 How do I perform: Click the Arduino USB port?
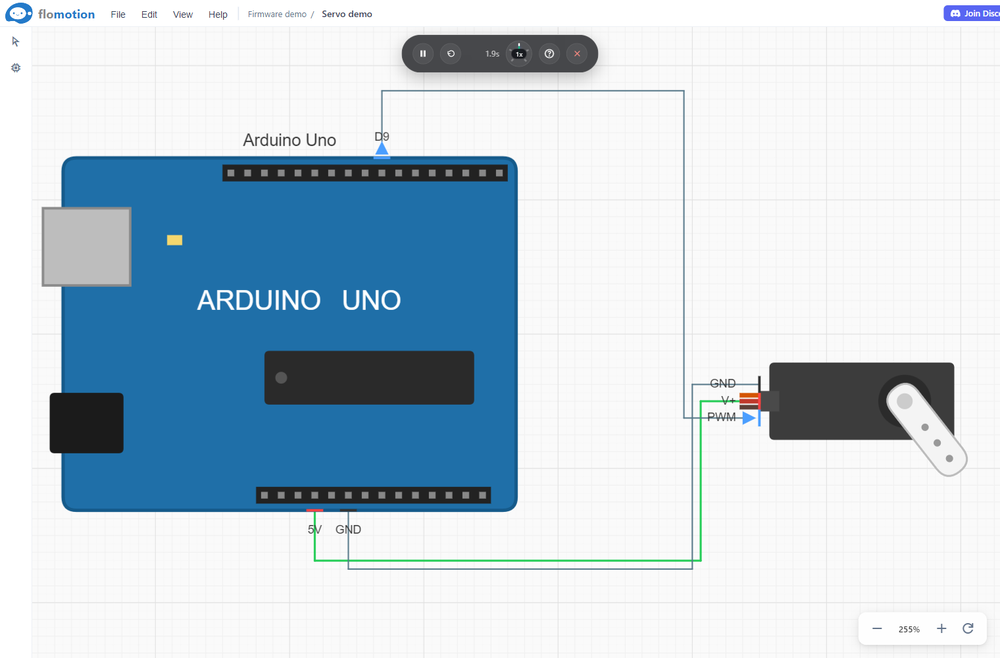coord(87,247)
